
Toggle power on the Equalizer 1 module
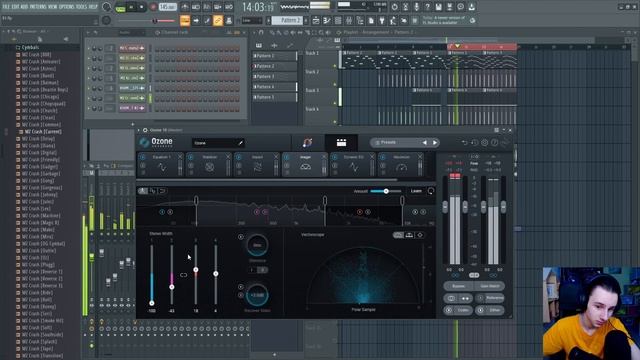142,157
